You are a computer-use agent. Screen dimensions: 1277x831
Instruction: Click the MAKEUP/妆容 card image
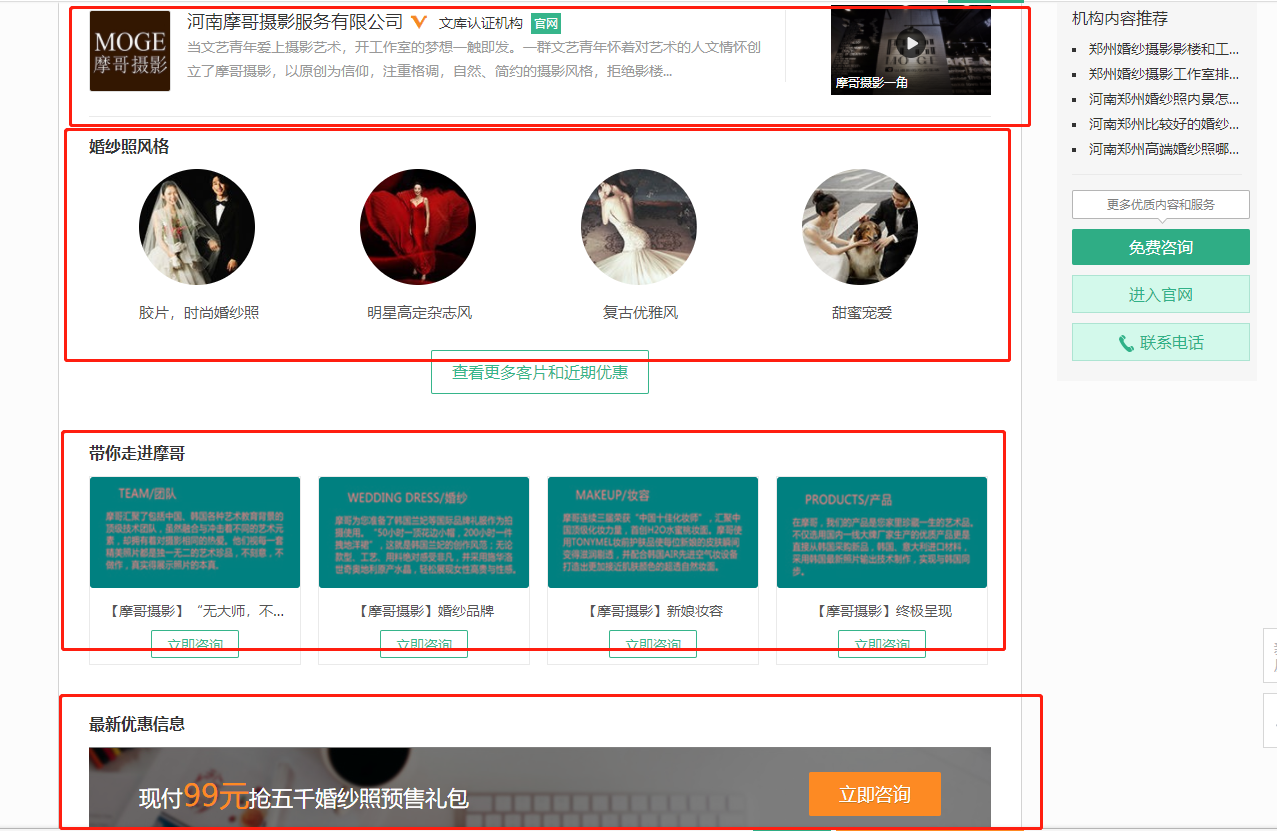[x=653, y=532]
